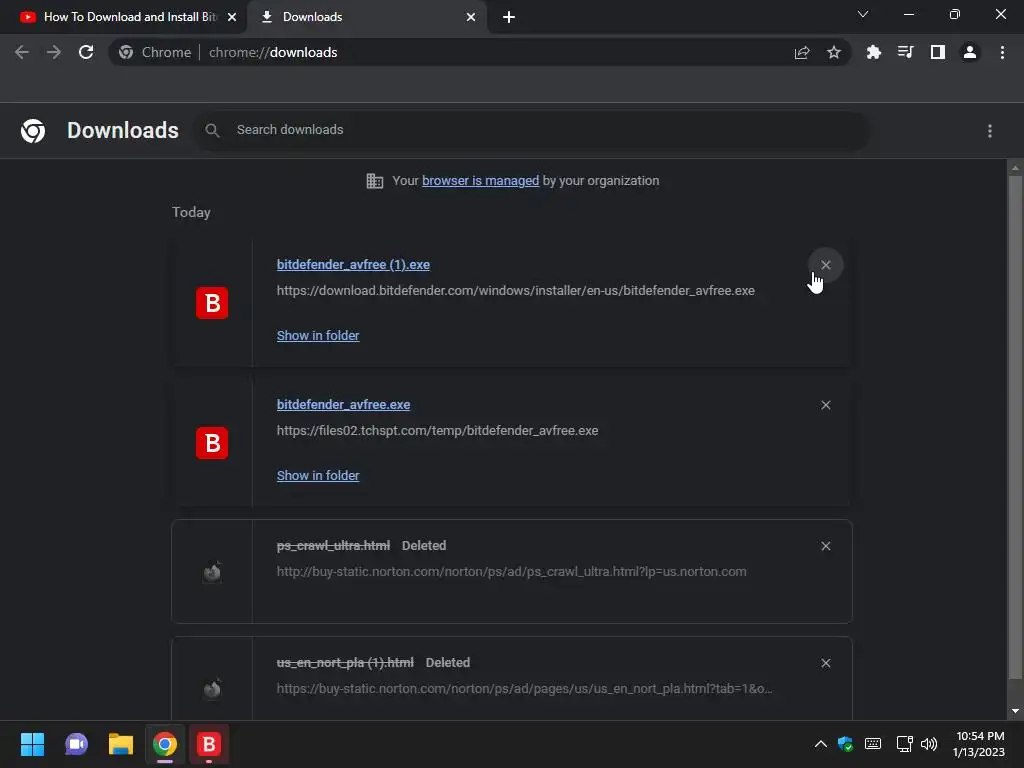Open the Chat app in taskbar
Screen dimensions: 1024x768
[x=76, y=744]
